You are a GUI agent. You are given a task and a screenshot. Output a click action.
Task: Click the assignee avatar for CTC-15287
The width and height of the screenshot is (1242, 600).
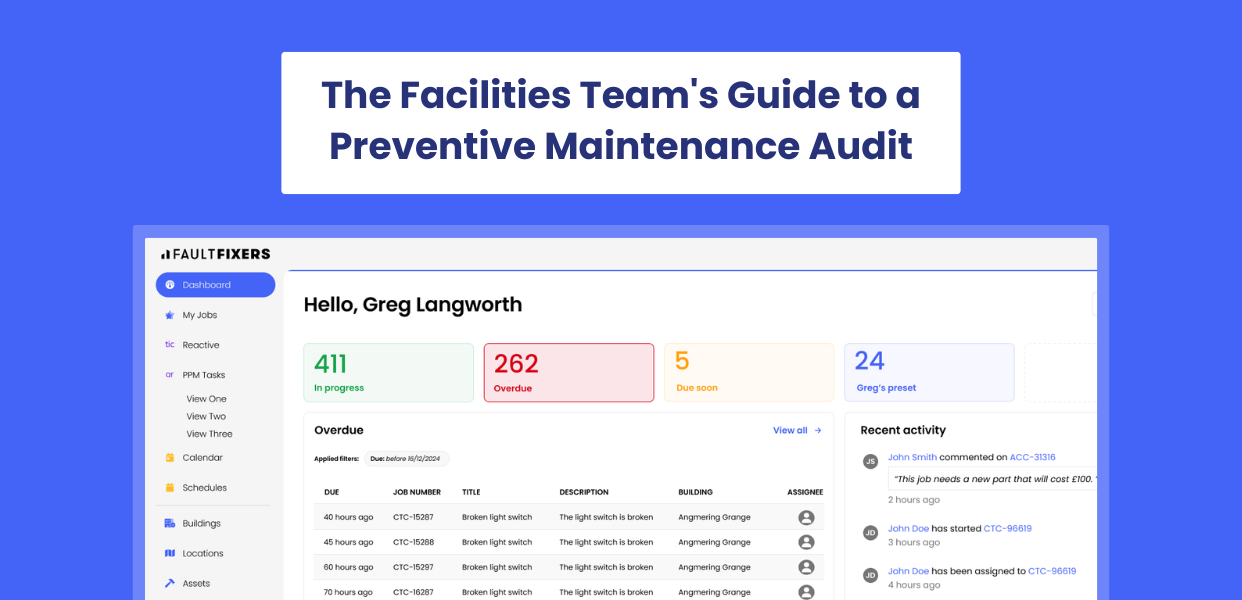(806, 517)
